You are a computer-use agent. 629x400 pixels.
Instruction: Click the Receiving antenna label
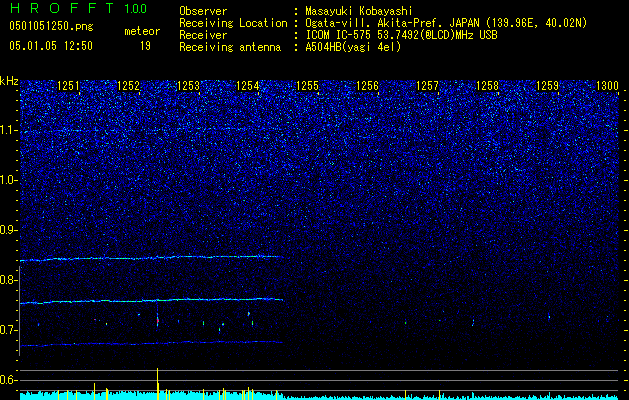(x=230, y=48)
